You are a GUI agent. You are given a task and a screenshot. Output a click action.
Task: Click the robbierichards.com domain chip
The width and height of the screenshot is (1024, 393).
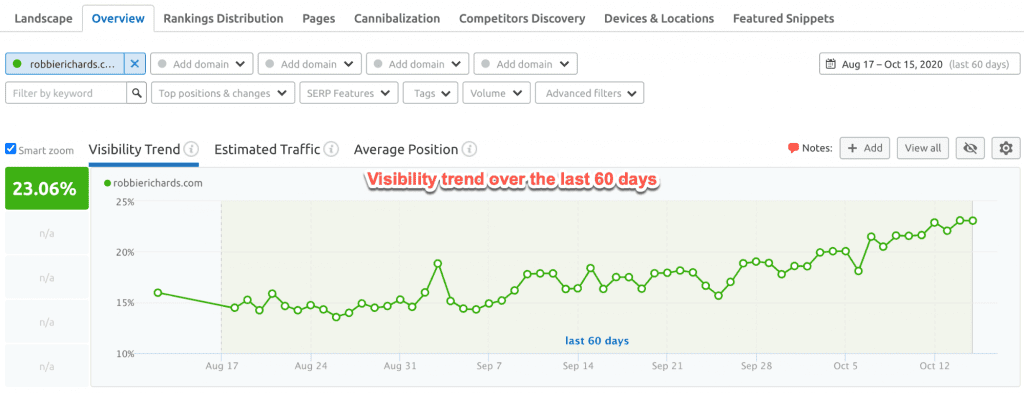(x=65, y=64)
